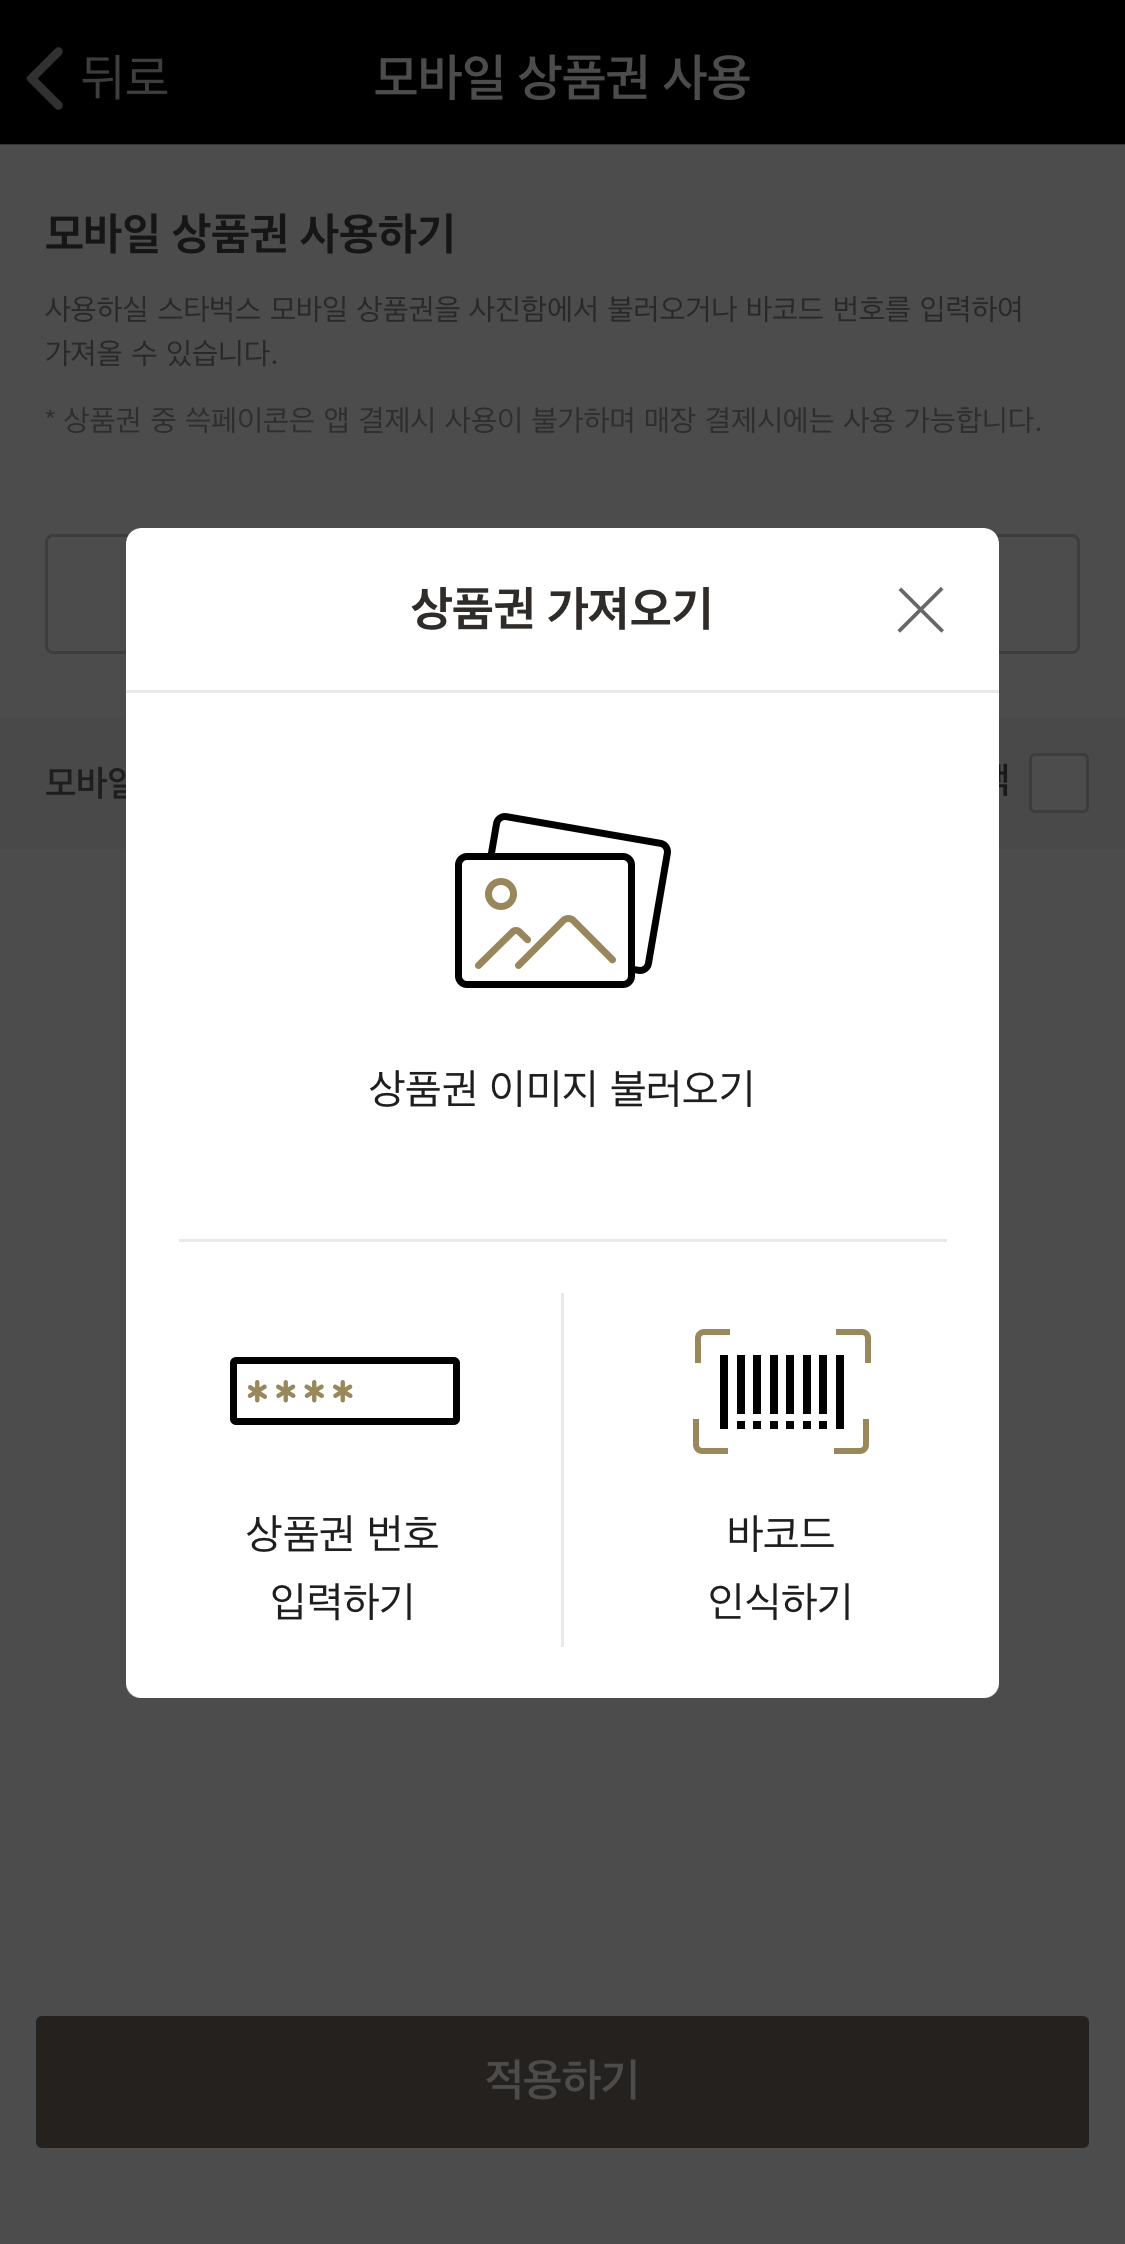Select 상품권 이미지 불러오기 label
1125x2244 pixels.
pyautogui.click(x=562, y=1088)
